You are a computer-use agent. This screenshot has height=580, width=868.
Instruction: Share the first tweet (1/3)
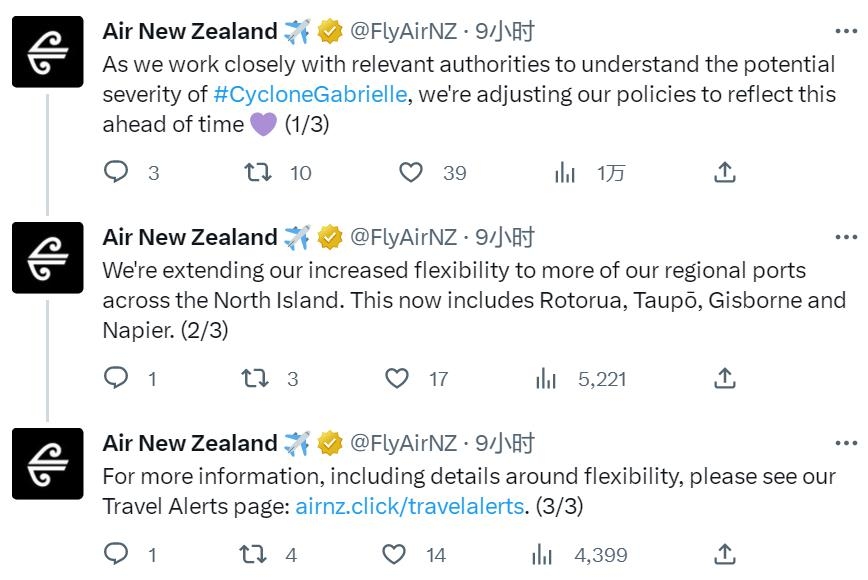[725, 172]
